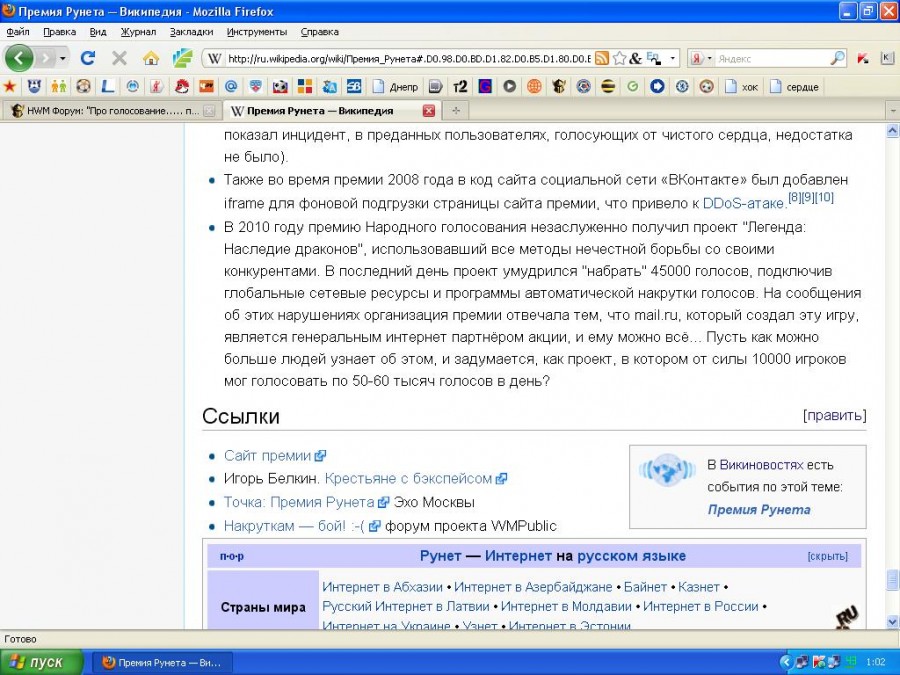The width and height of the screenshot is (900, 675).
Task: Open the four colored squares bookmark
Action: point(305,87)
